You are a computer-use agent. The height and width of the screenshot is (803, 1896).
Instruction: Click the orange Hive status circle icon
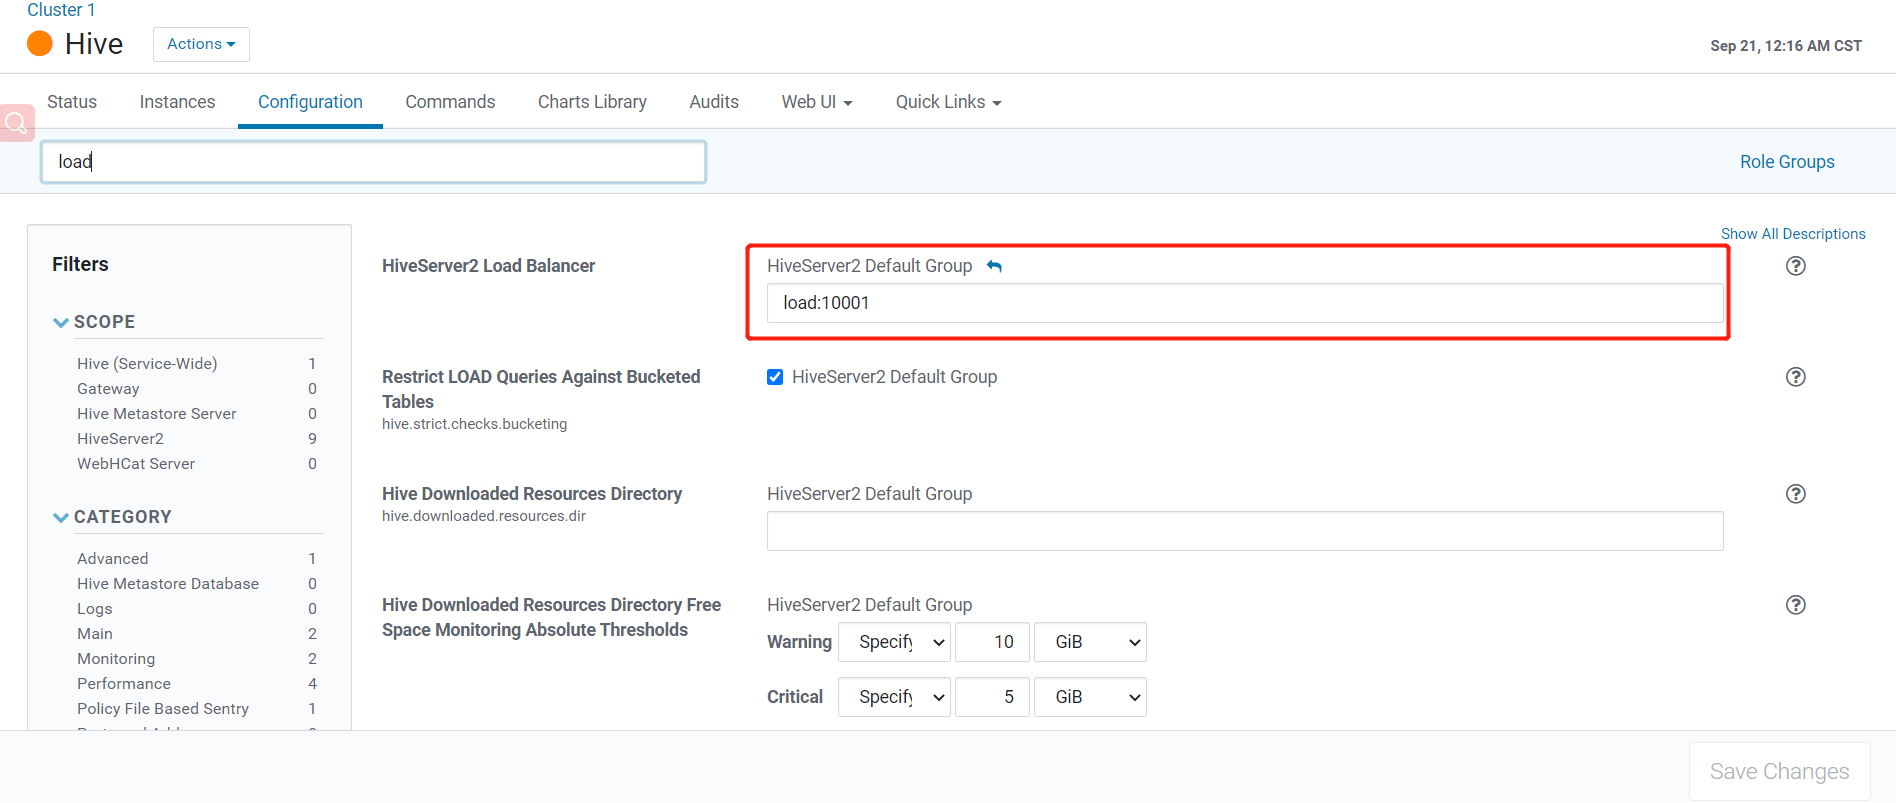pos(40,44)
